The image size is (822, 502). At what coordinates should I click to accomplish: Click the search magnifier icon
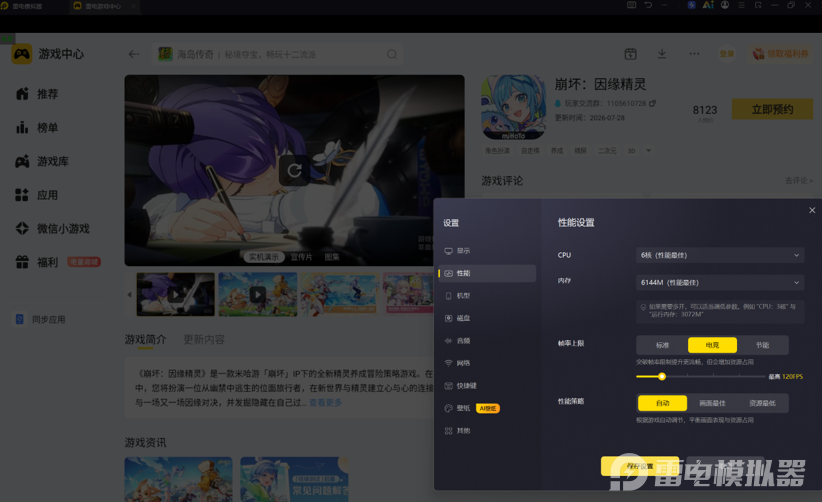coord(392,54)
